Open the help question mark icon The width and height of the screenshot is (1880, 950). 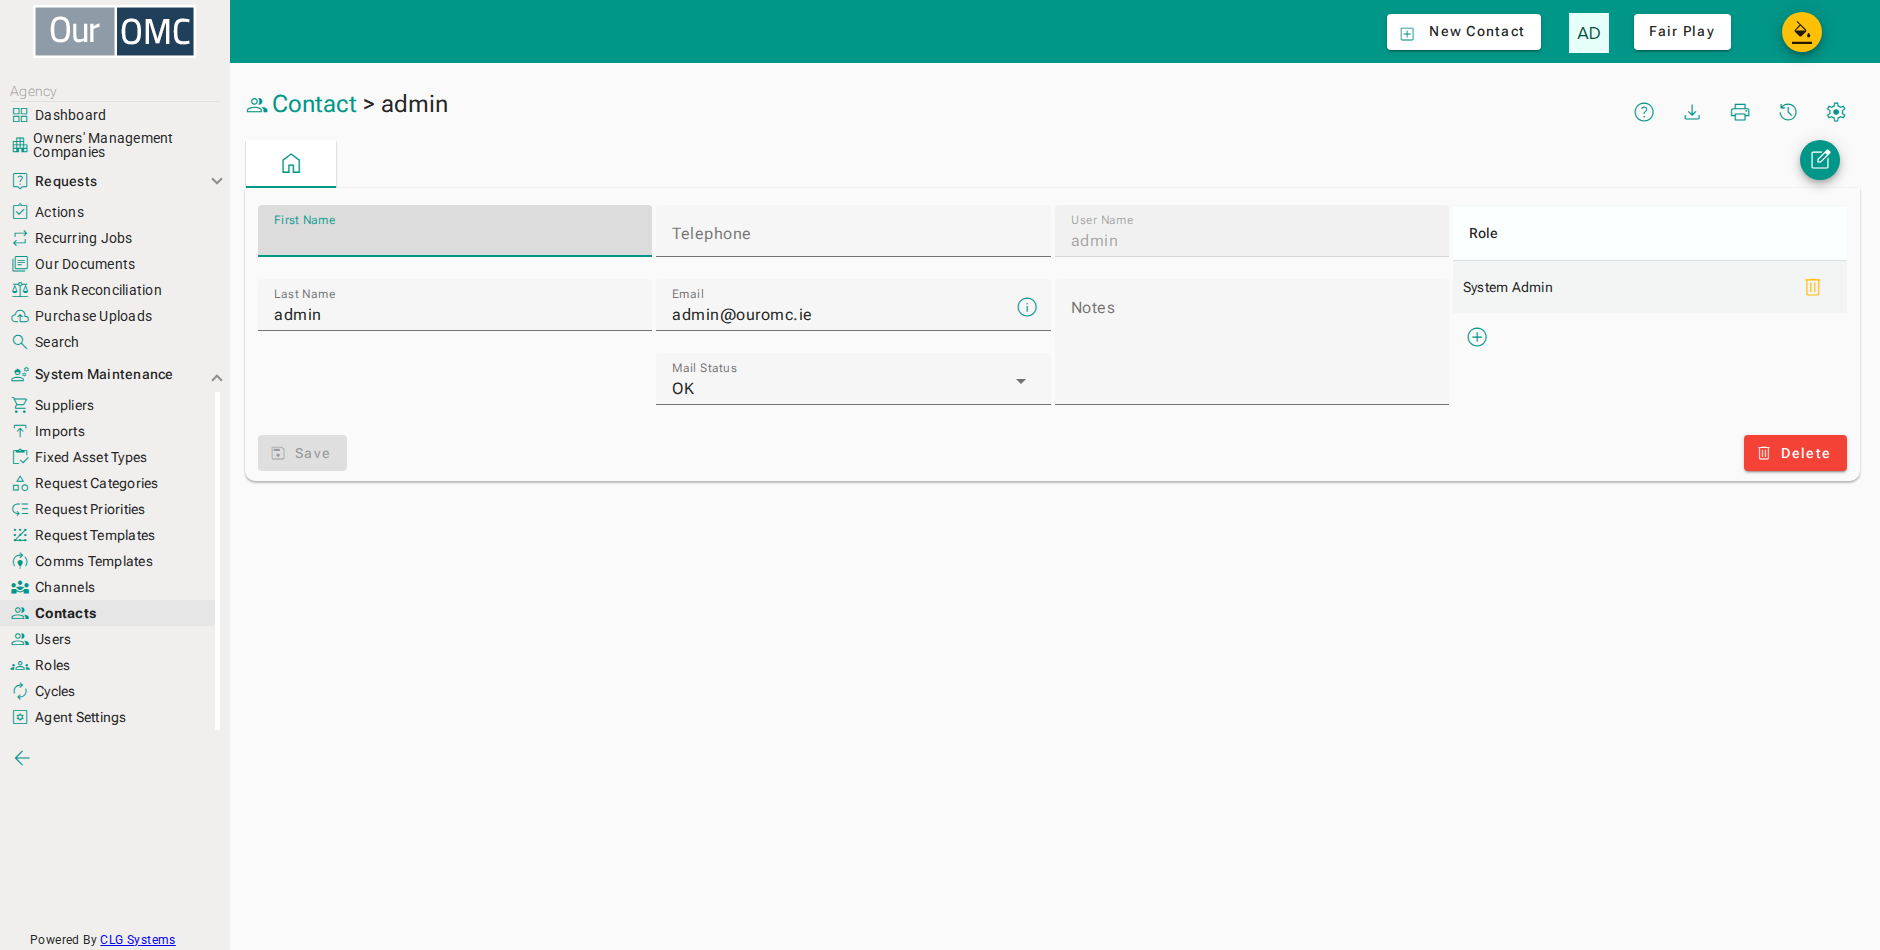1644,112
